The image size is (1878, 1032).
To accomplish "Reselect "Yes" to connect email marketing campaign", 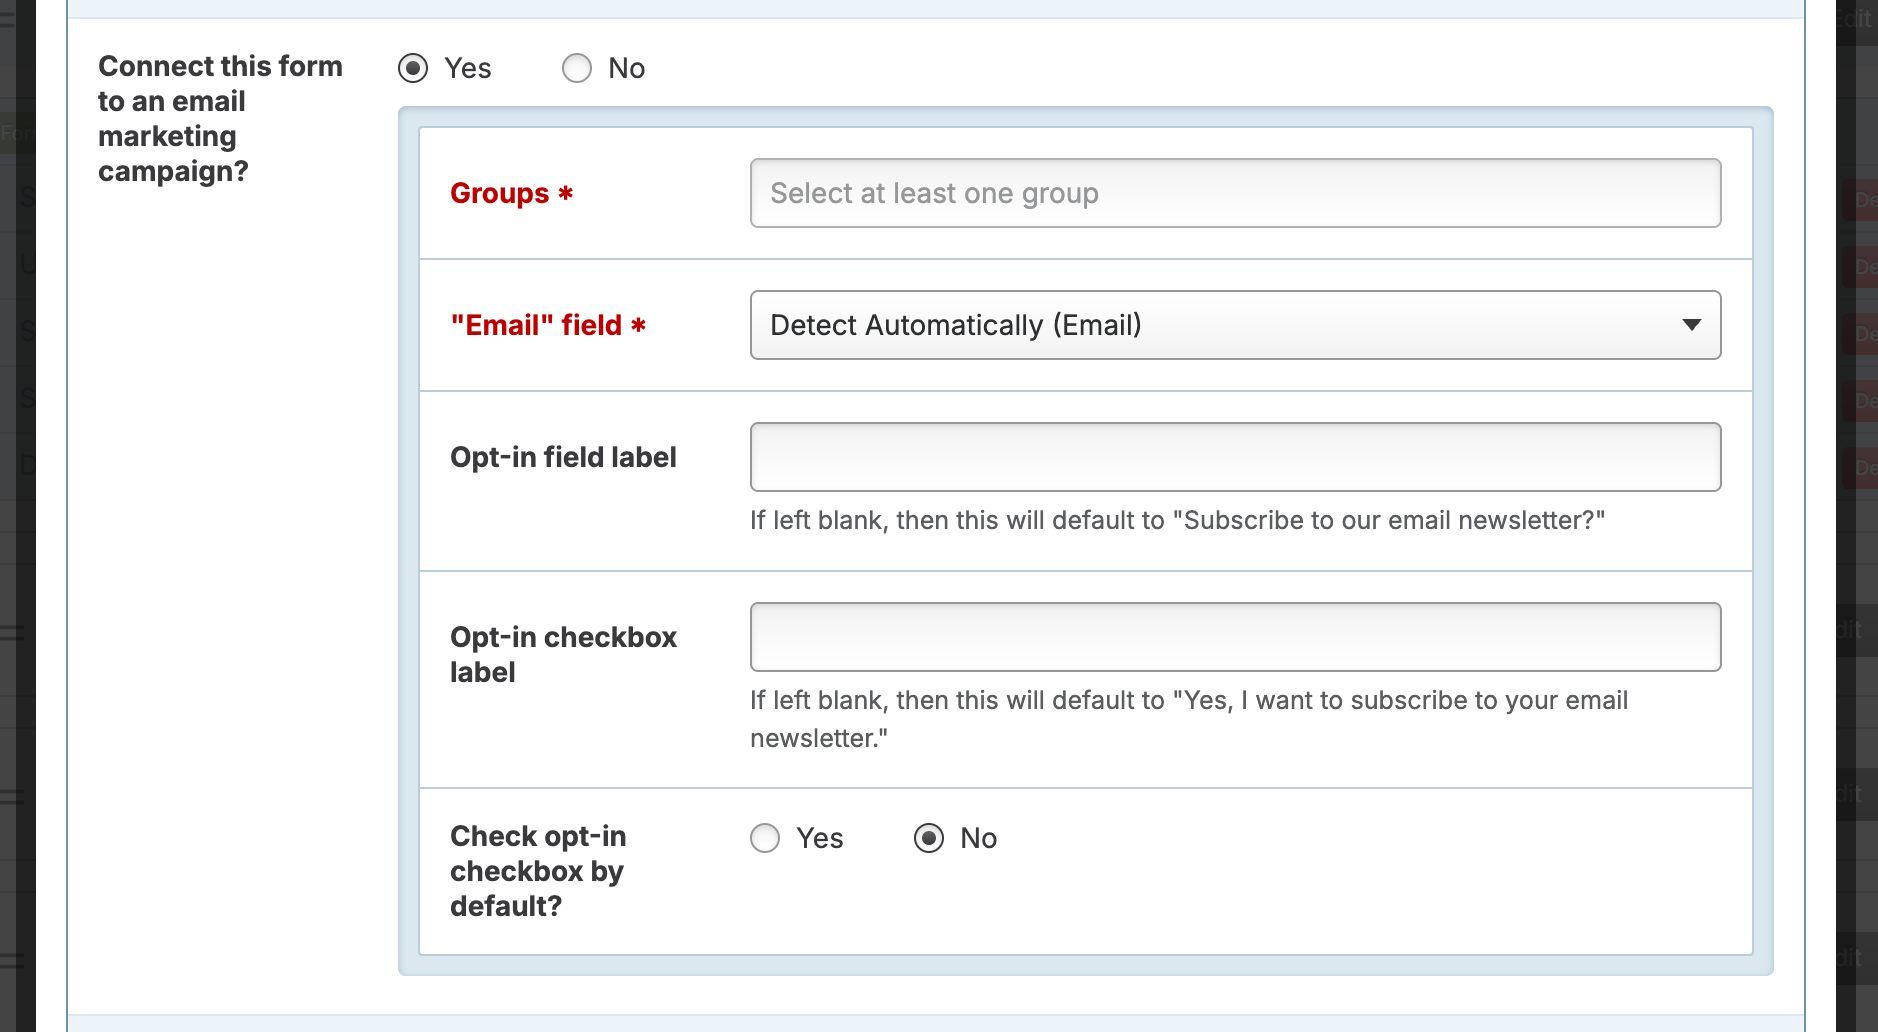I will 413,68.
